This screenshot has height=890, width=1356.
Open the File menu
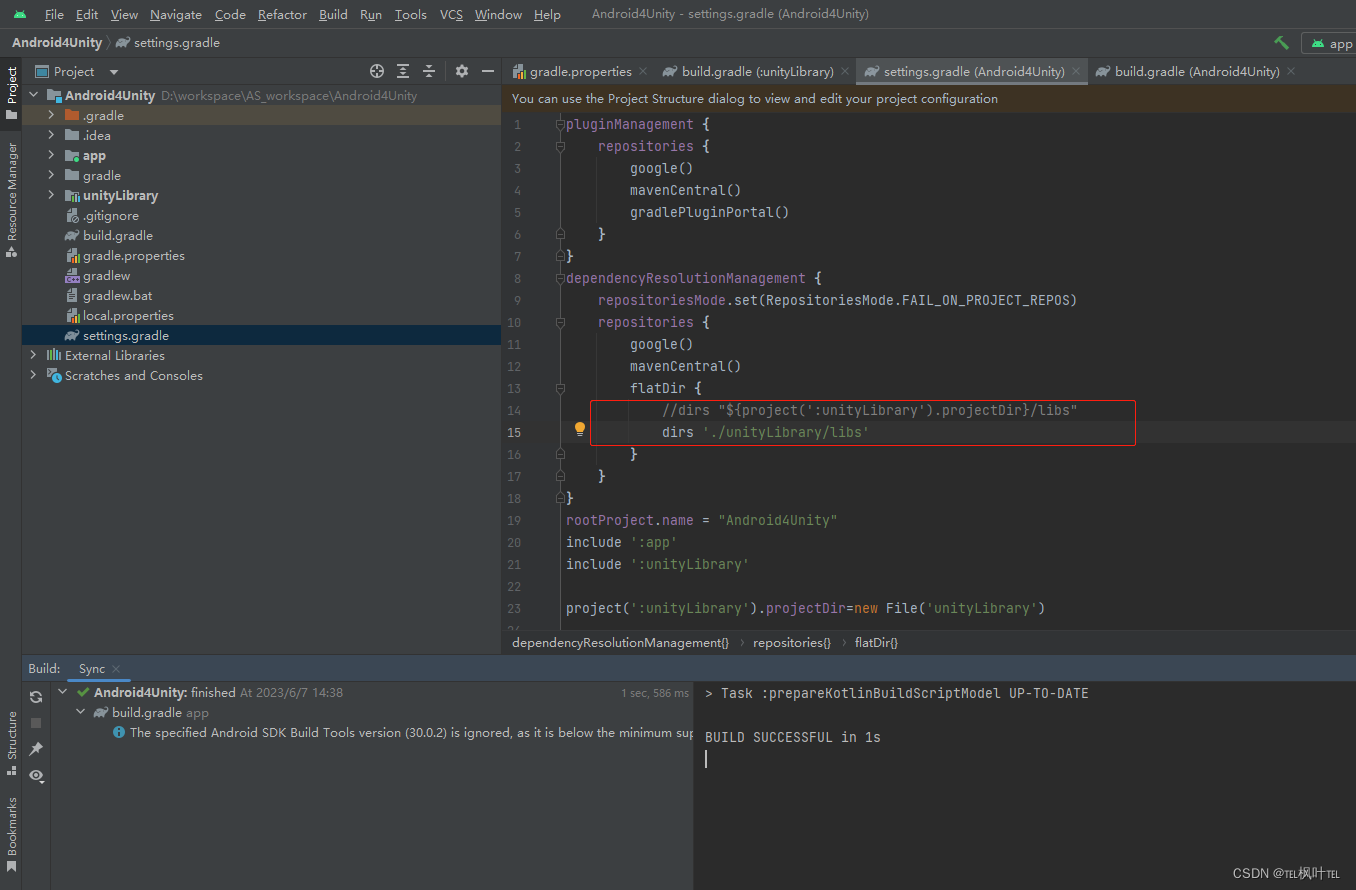tap(54, 14)
